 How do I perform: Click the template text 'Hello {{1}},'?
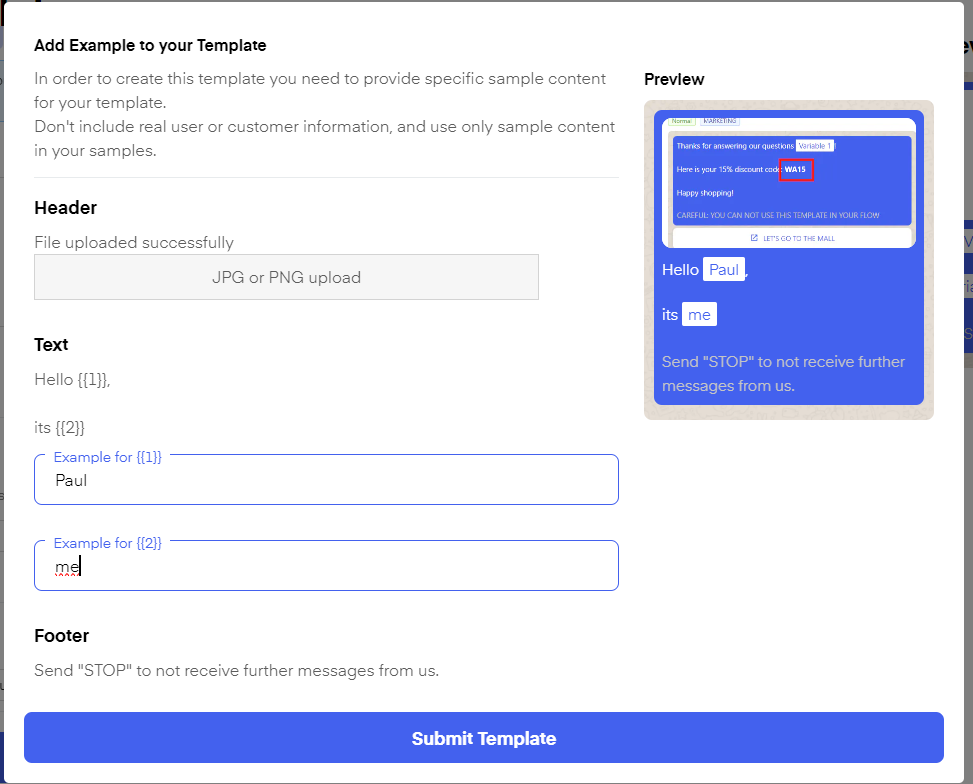72,380
